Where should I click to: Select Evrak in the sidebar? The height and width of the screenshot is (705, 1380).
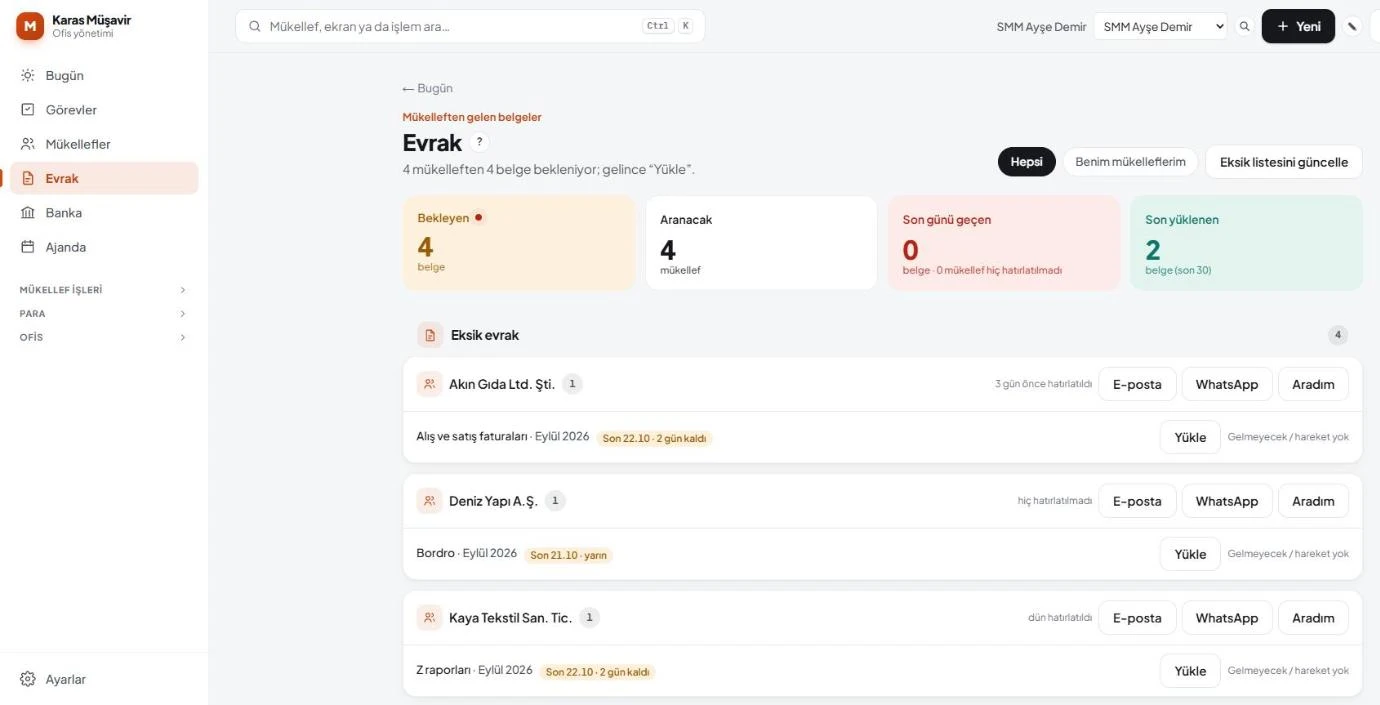pyautogui.click(x=104, y=178)
